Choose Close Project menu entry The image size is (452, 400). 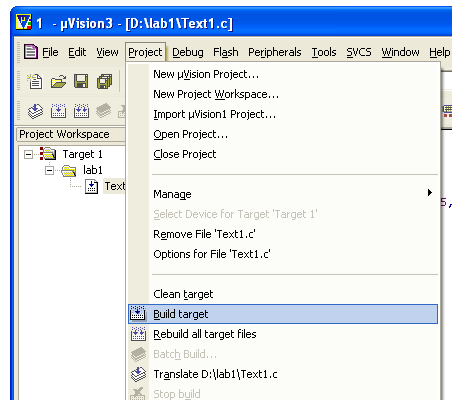coord(283,154)
